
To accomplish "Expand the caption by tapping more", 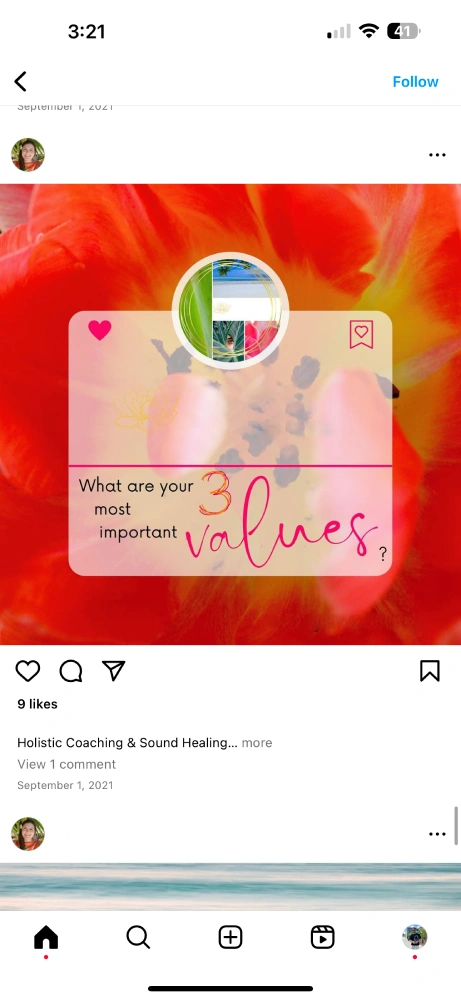I will click(x=257, y=742).
